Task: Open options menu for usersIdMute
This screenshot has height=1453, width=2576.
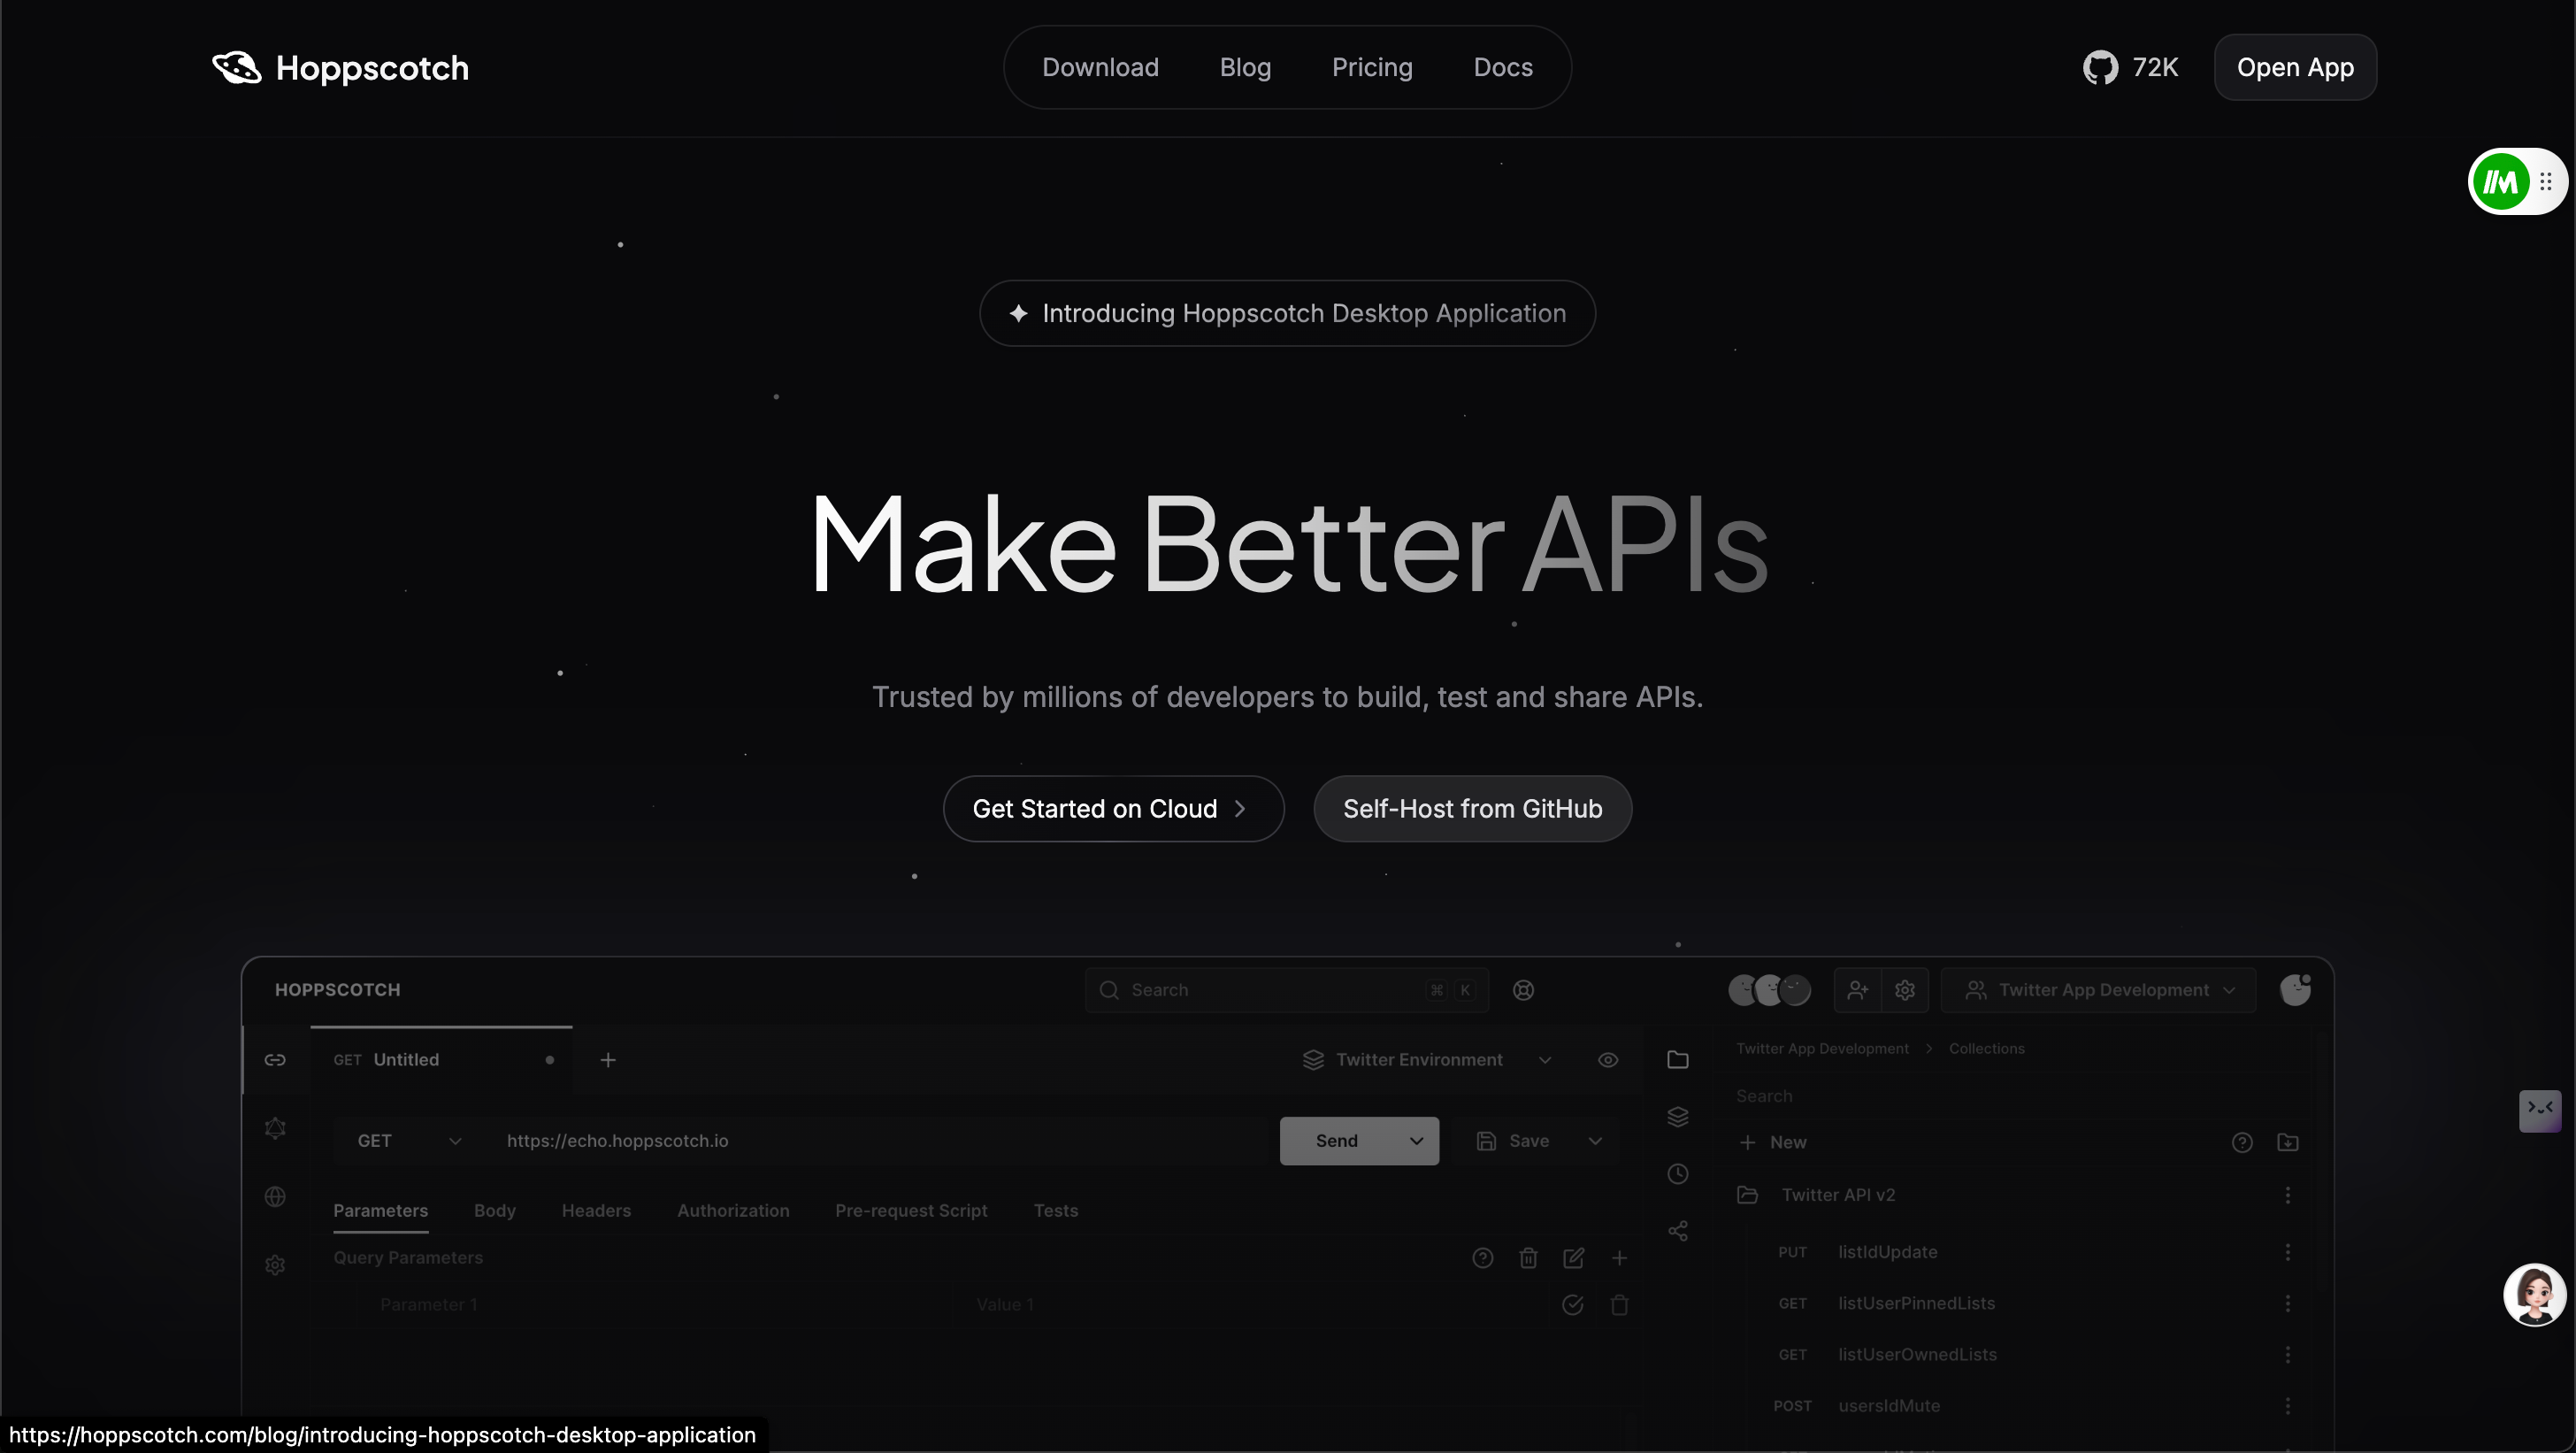Action: (2288, 1406)
